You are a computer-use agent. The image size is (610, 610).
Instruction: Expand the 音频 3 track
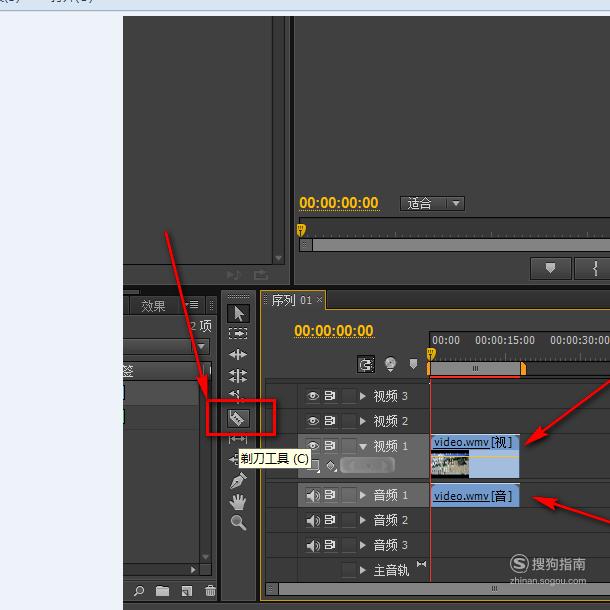[363, 545]
